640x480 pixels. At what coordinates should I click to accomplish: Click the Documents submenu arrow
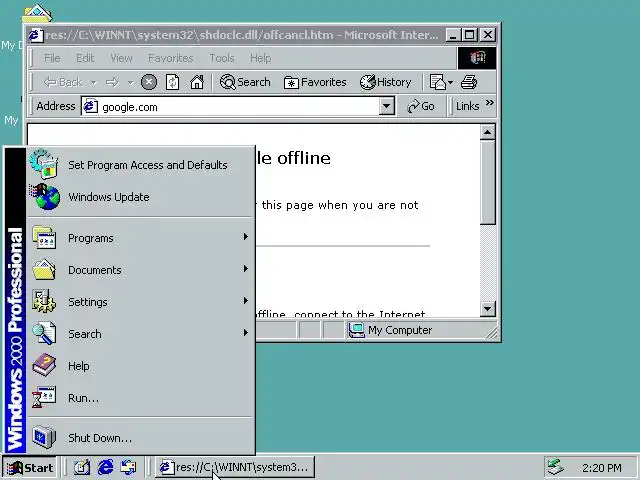(245, 269)
